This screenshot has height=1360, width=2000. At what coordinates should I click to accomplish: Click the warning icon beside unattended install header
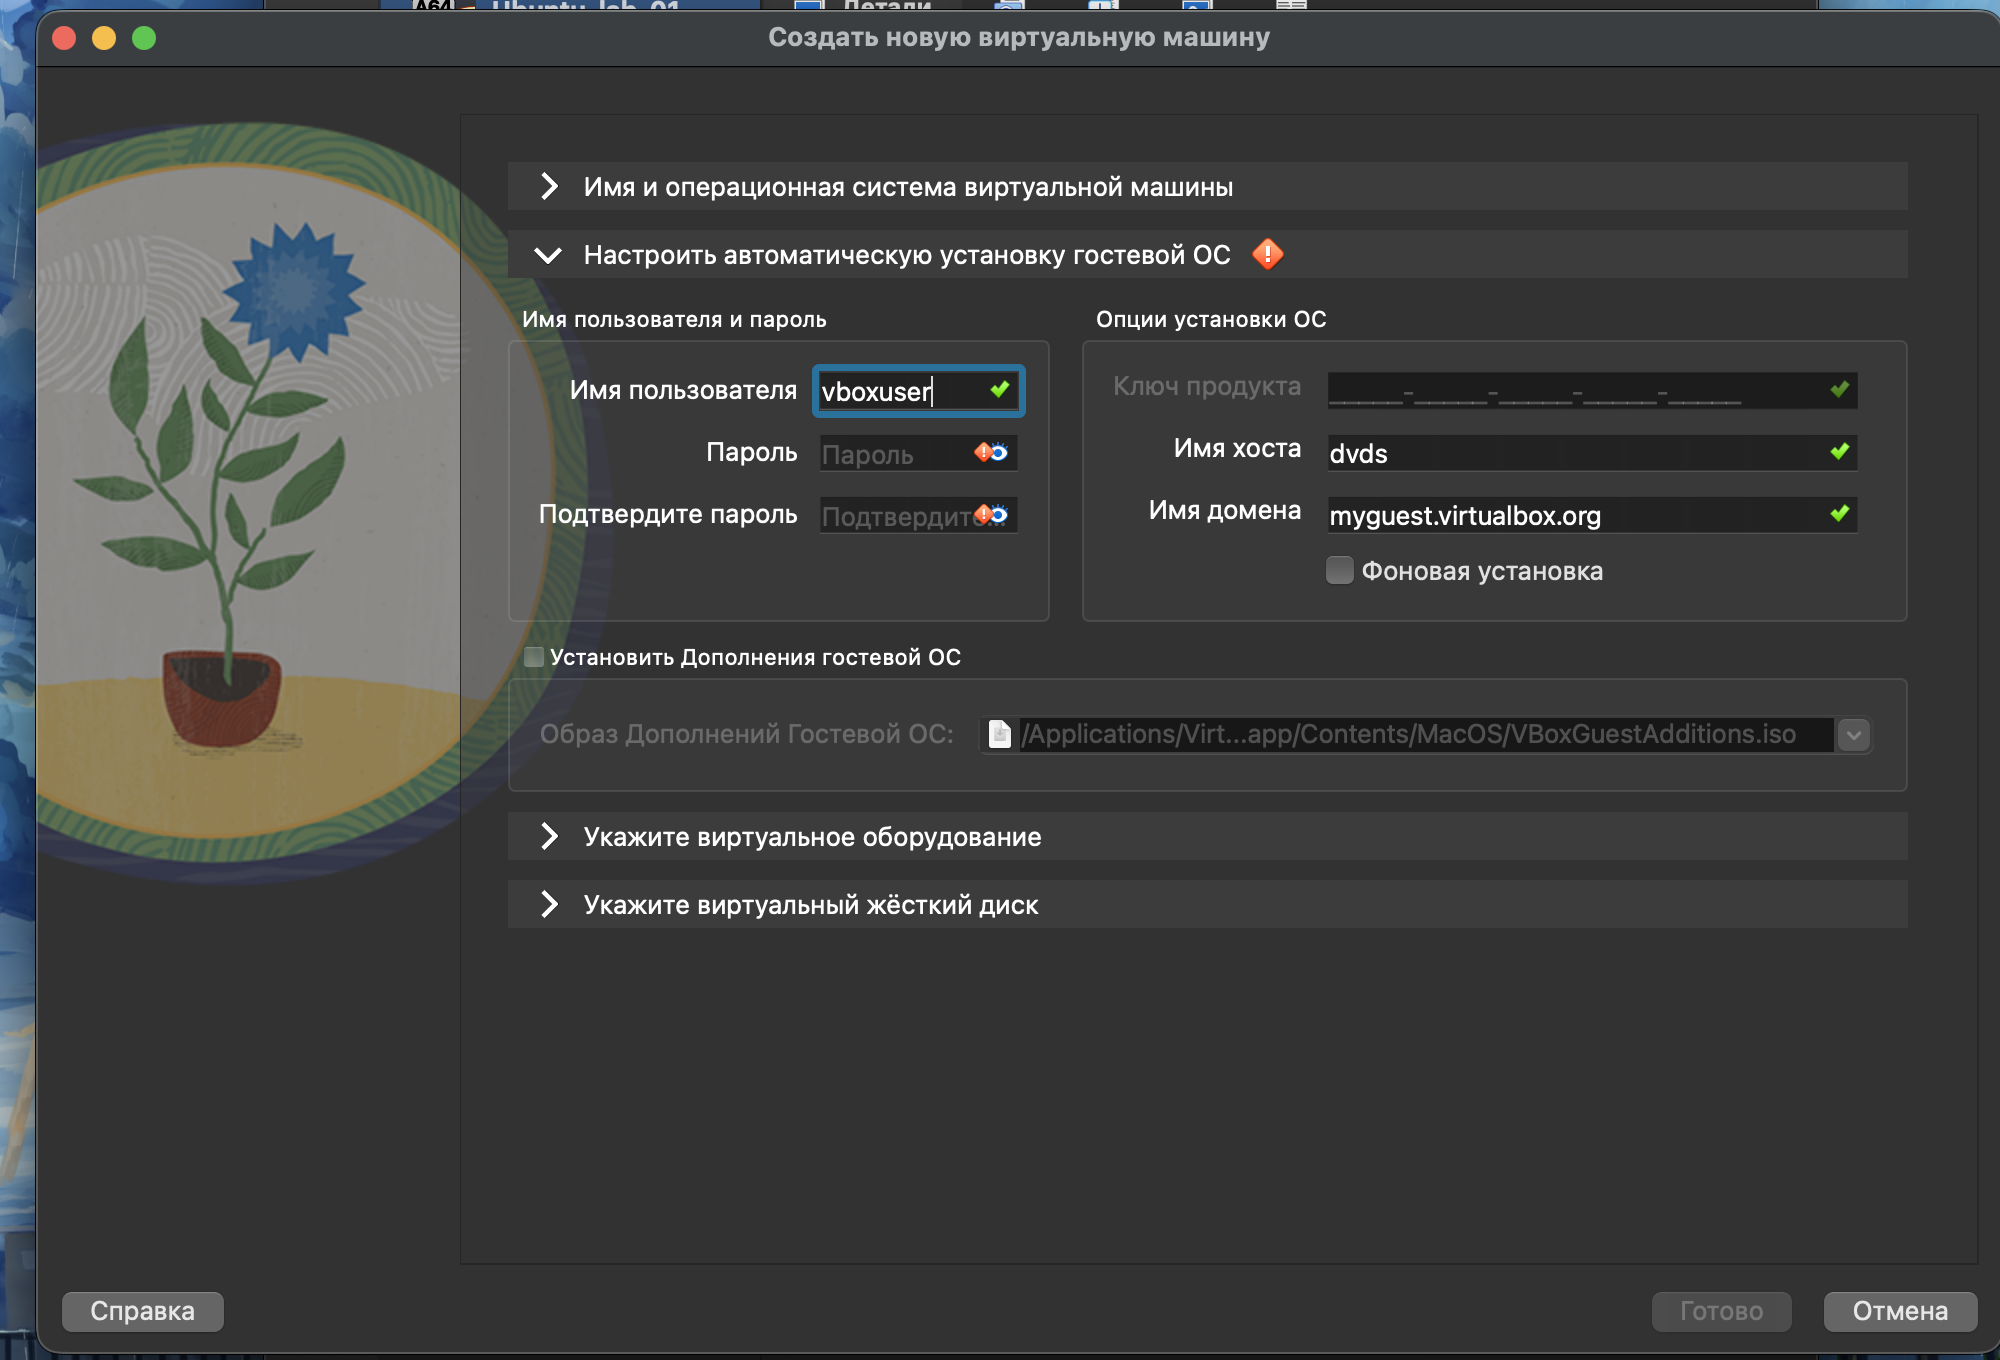(1267, 254)
